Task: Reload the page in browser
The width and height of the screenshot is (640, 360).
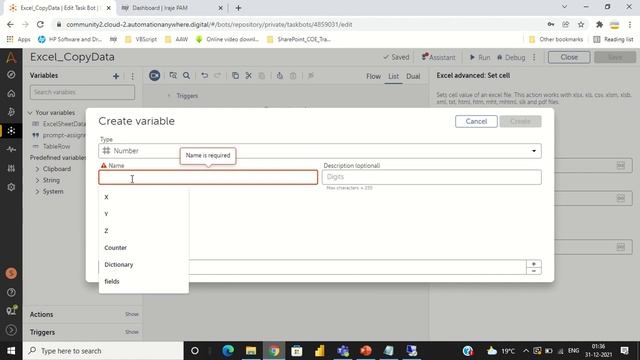Action: [x=40, y=24]
